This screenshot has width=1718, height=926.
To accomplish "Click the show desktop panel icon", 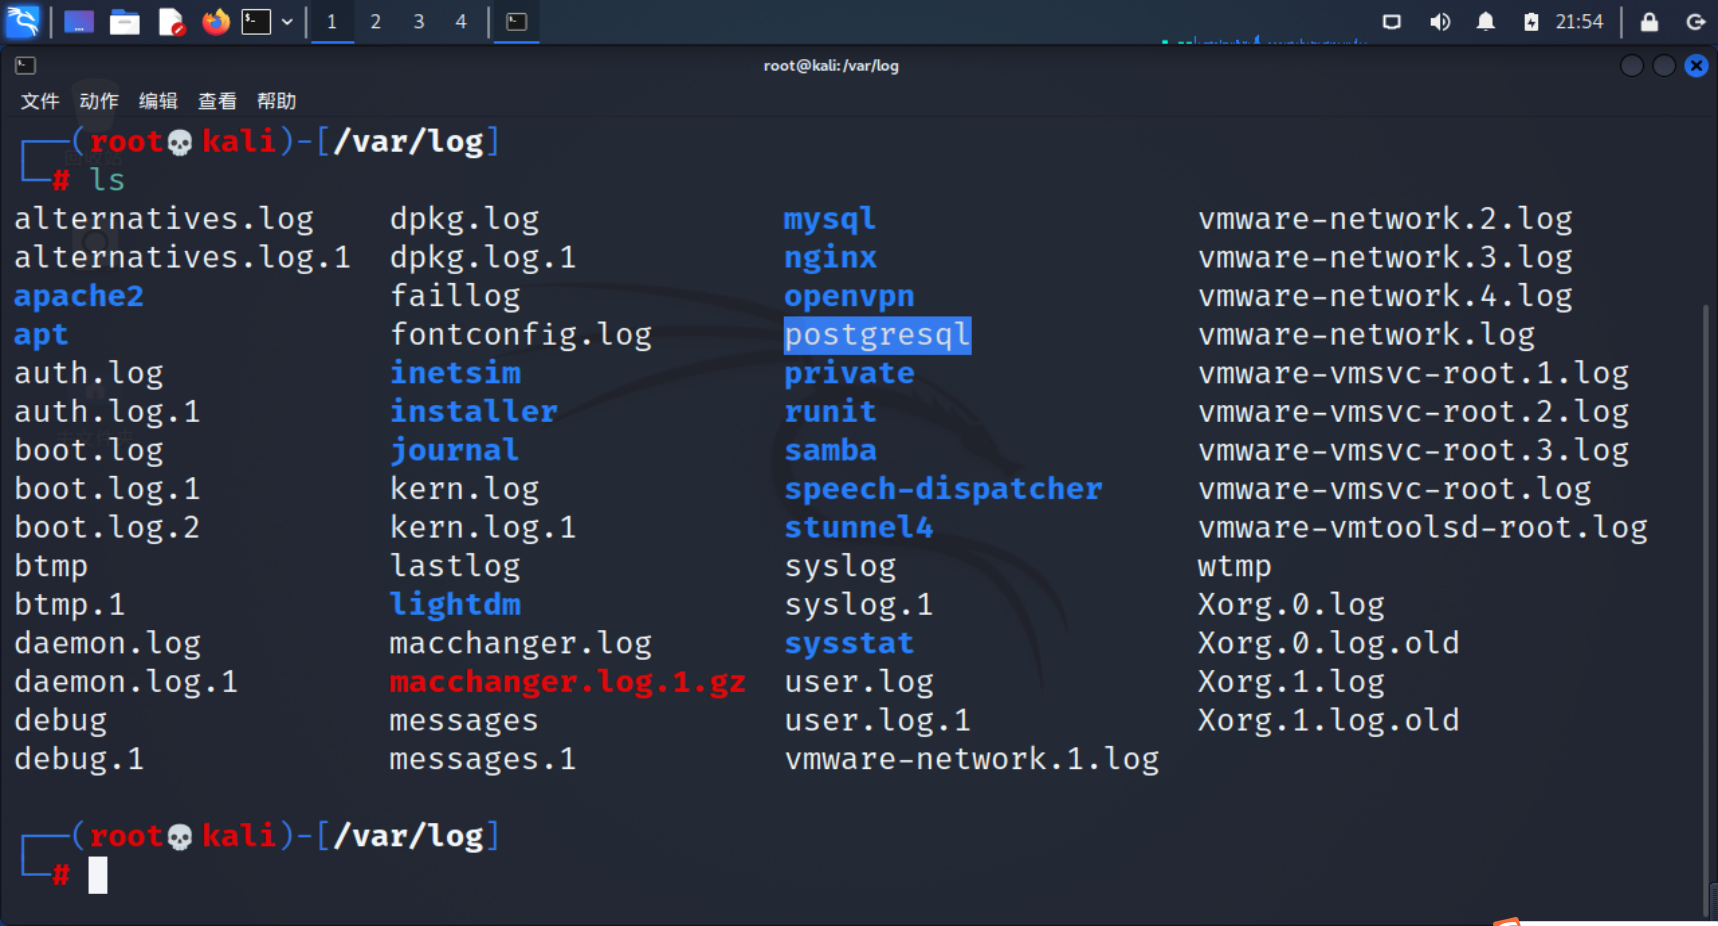I will tap(79, 21).
